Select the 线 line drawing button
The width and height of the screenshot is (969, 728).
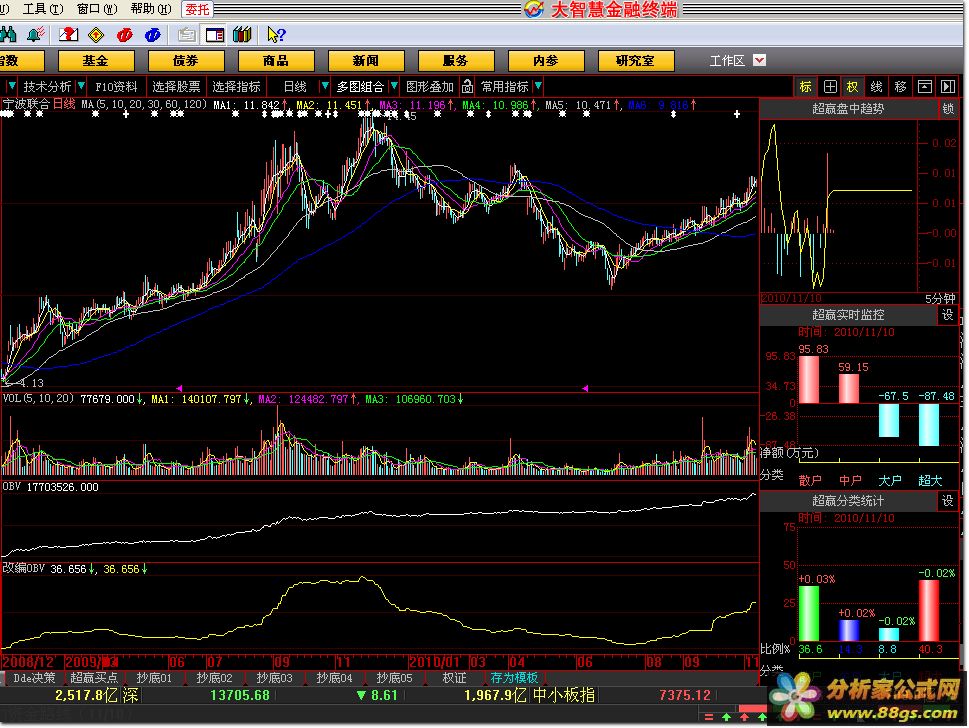(x=876, y=87)
